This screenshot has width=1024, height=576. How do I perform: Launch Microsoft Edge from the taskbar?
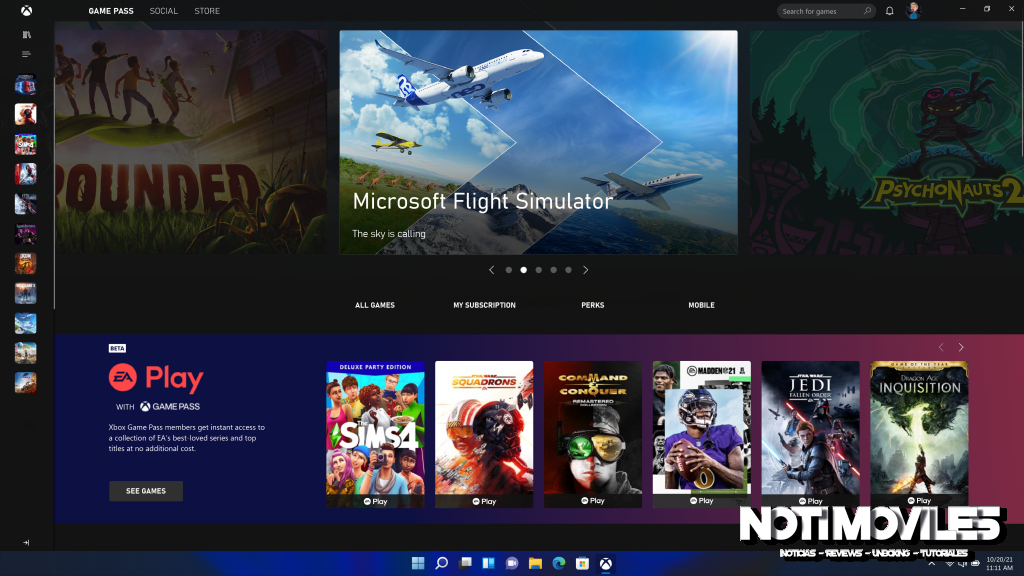559,562
